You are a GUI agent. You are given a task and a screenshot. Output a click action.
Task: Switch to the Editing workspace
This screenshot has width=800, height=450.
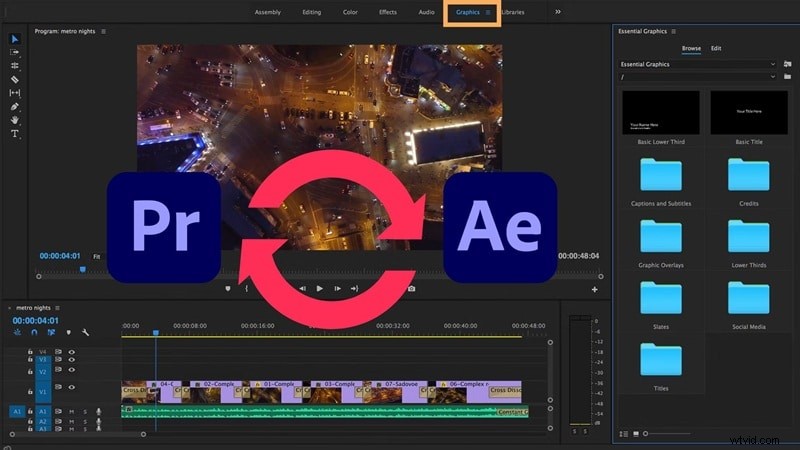312,12
